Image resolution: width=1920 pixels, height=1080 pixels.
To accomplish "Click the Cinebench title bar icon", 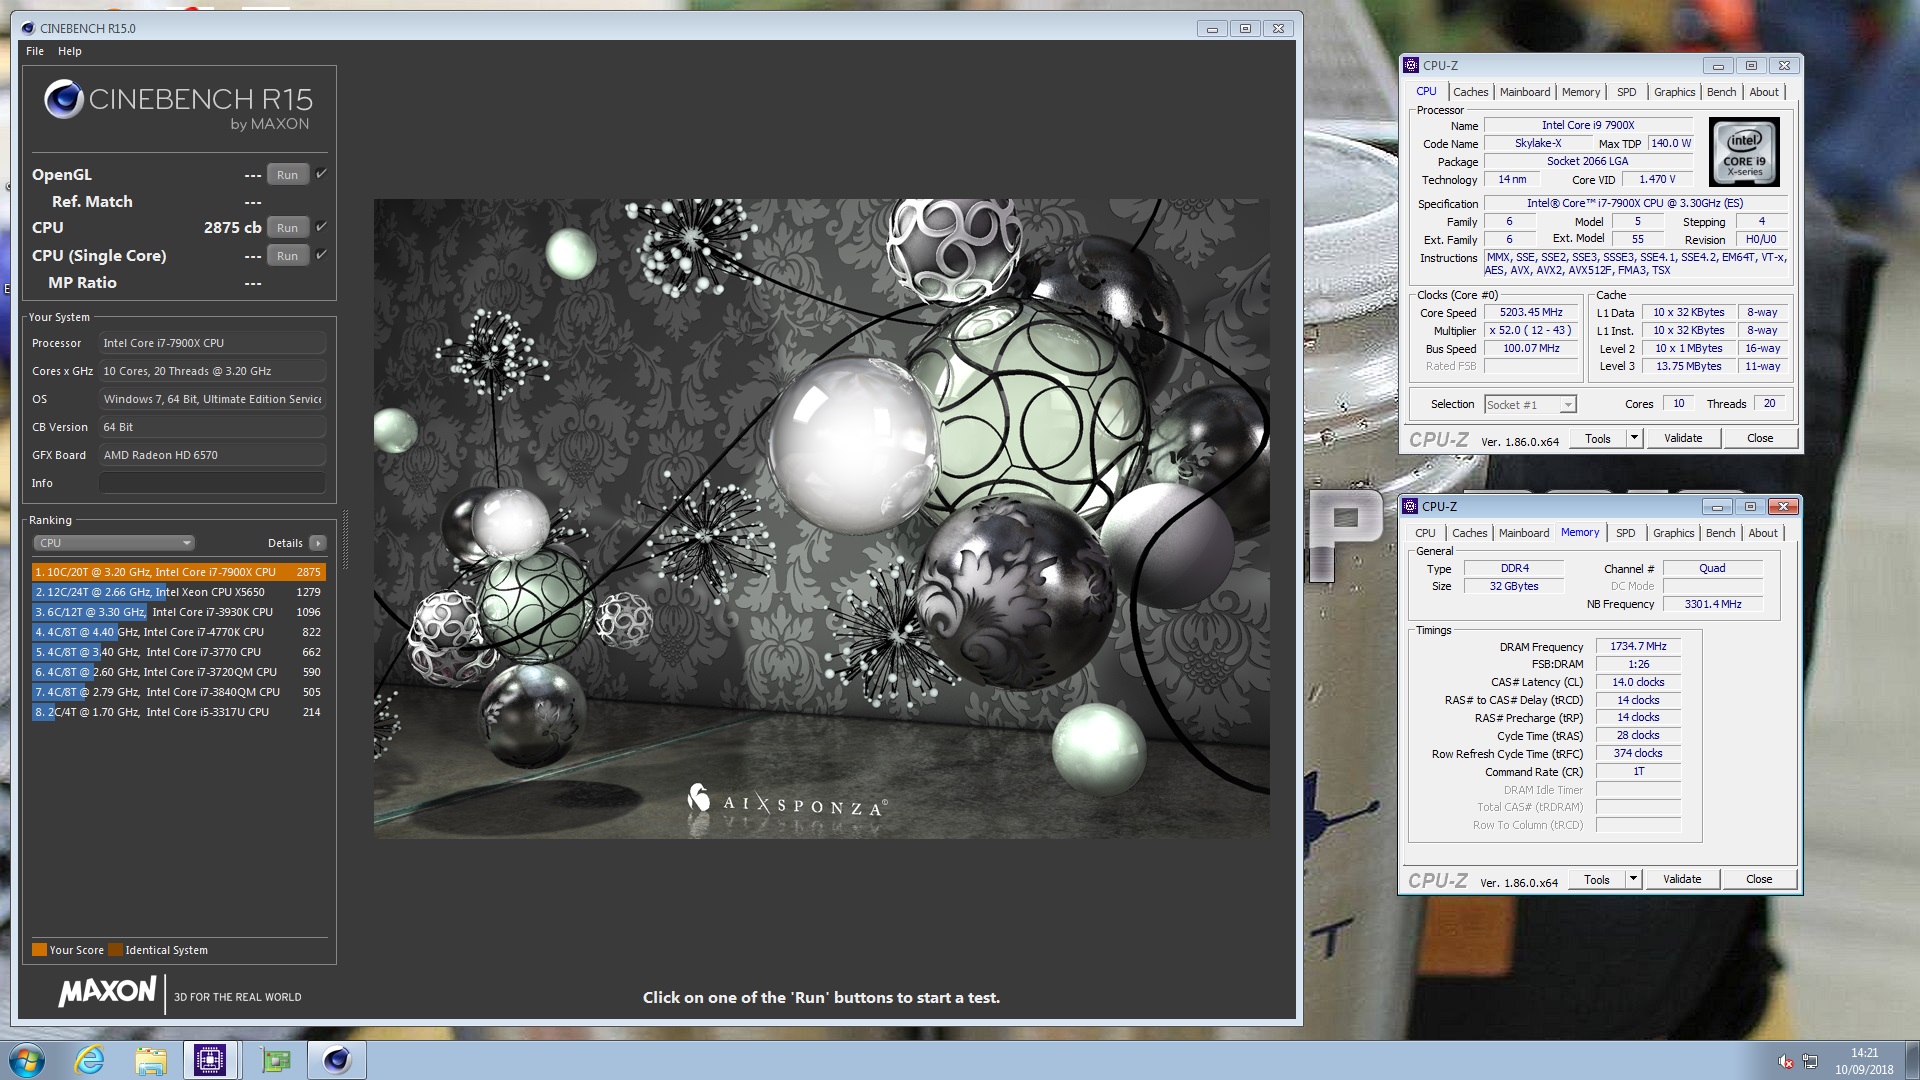I will tap(28, 28).
